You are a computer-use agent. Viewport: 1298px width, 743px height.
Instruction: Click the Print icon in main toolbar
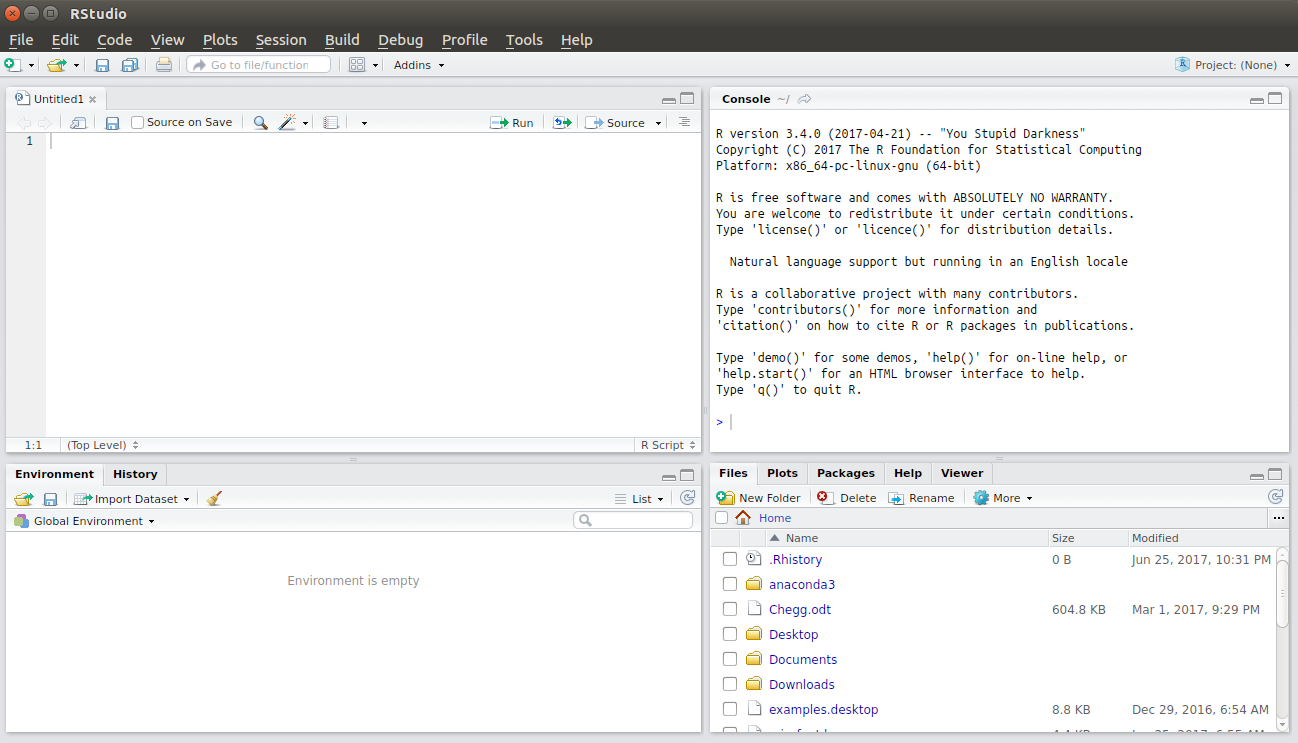click(164, 65)
